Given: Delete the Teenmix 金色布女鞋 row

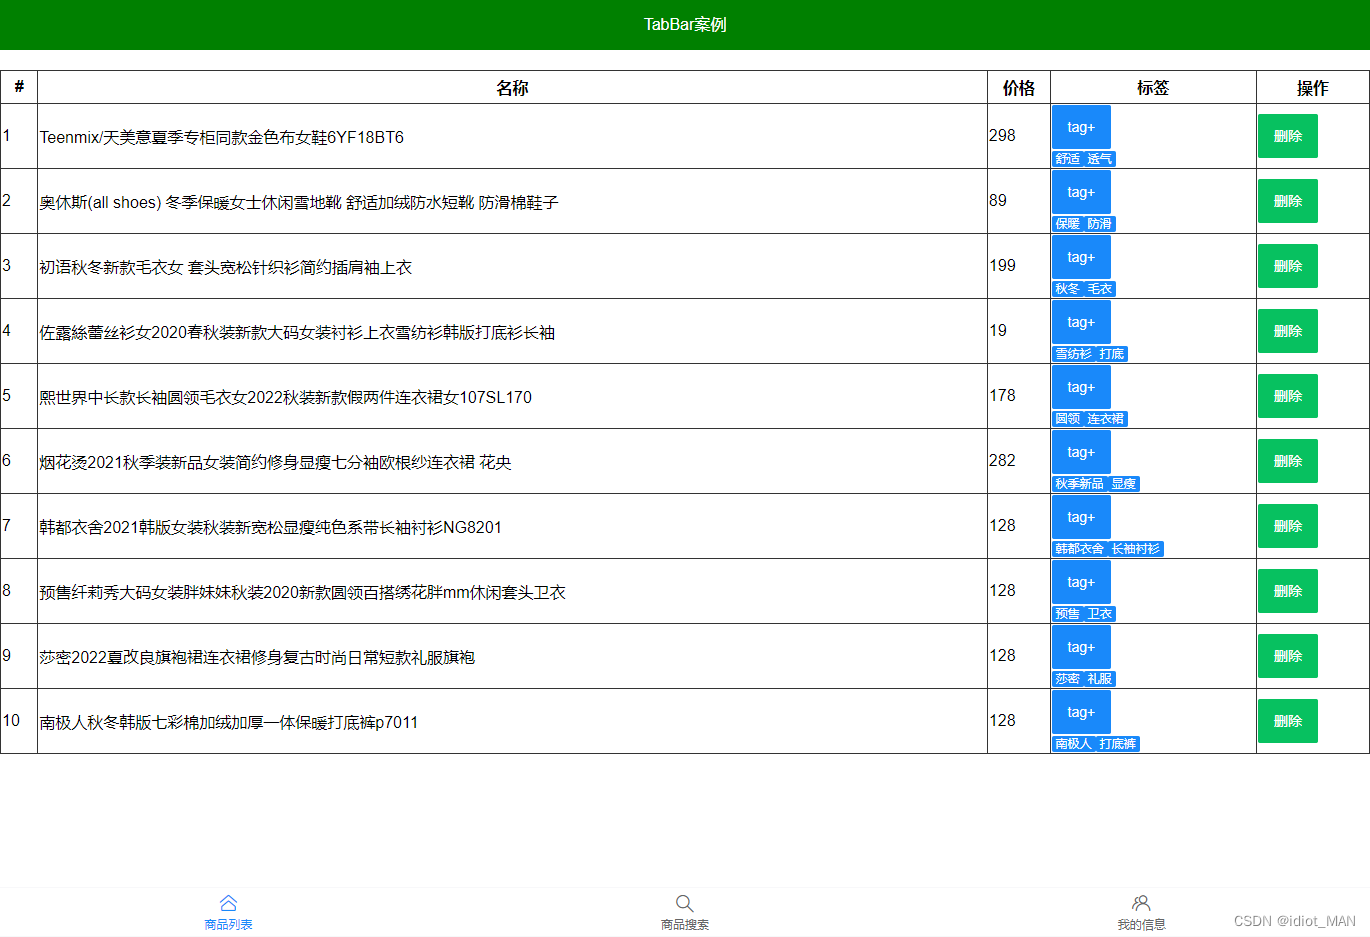Looking at the screenshot, I should [1287, 136].
